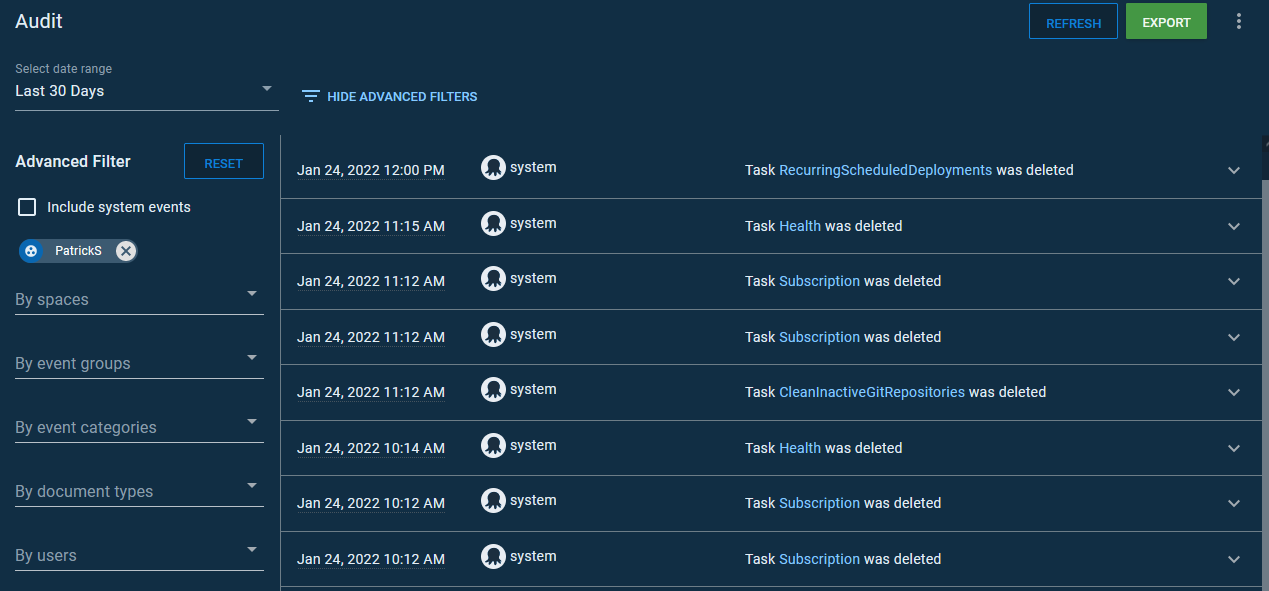Open the By document types dropdown
Image resolution: width=1269 pixels, height=591 pixels.
[x=139, y=490]
